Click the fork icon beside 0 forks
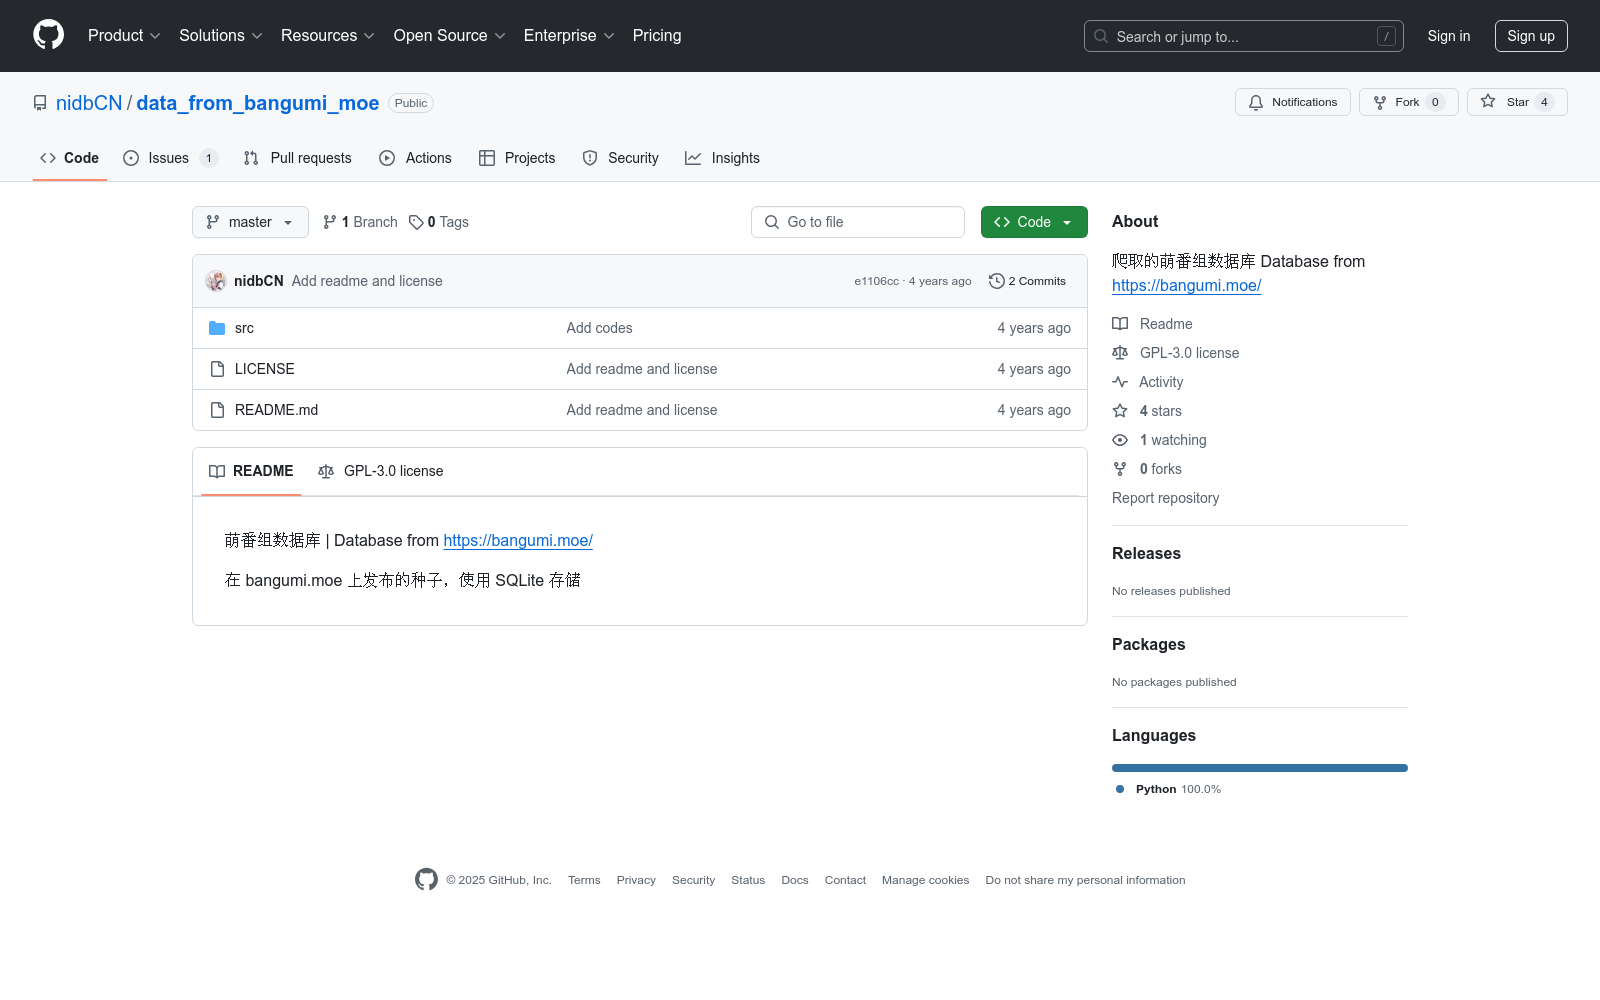This screenshot has height=1000, width=1600. [1120, 469]
